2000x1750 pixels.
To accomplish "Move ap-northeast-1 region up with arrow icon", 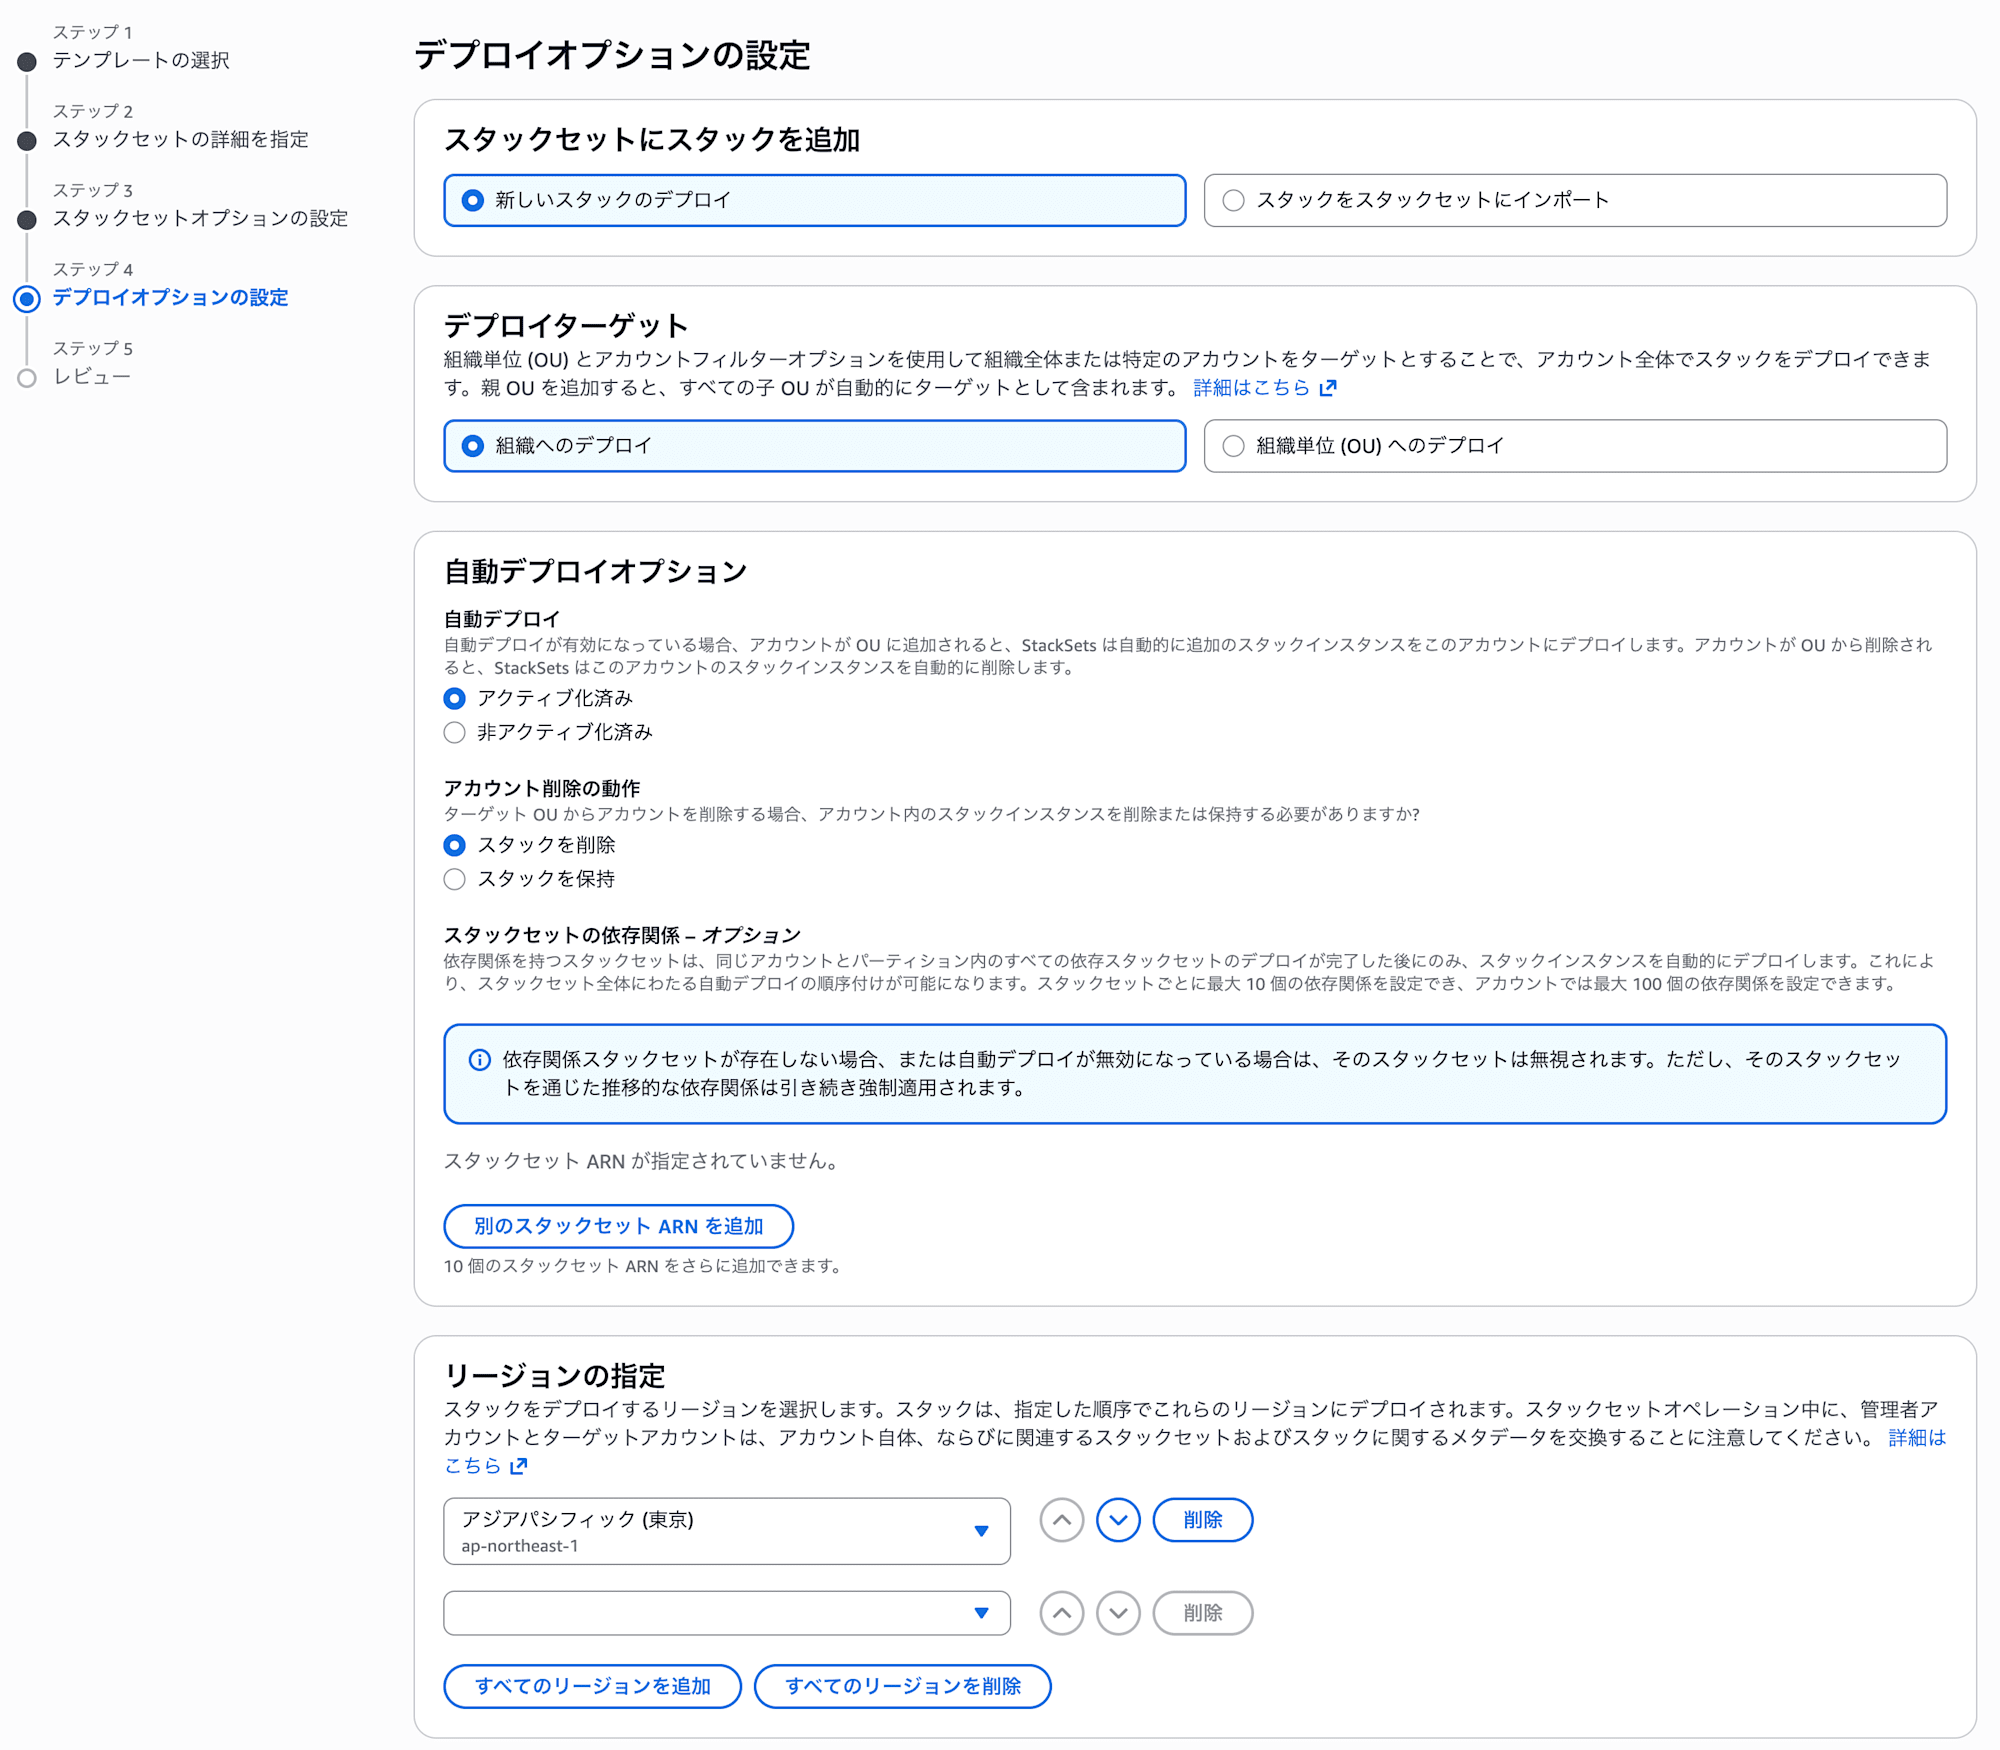I will click(x=1062, y=1520).
